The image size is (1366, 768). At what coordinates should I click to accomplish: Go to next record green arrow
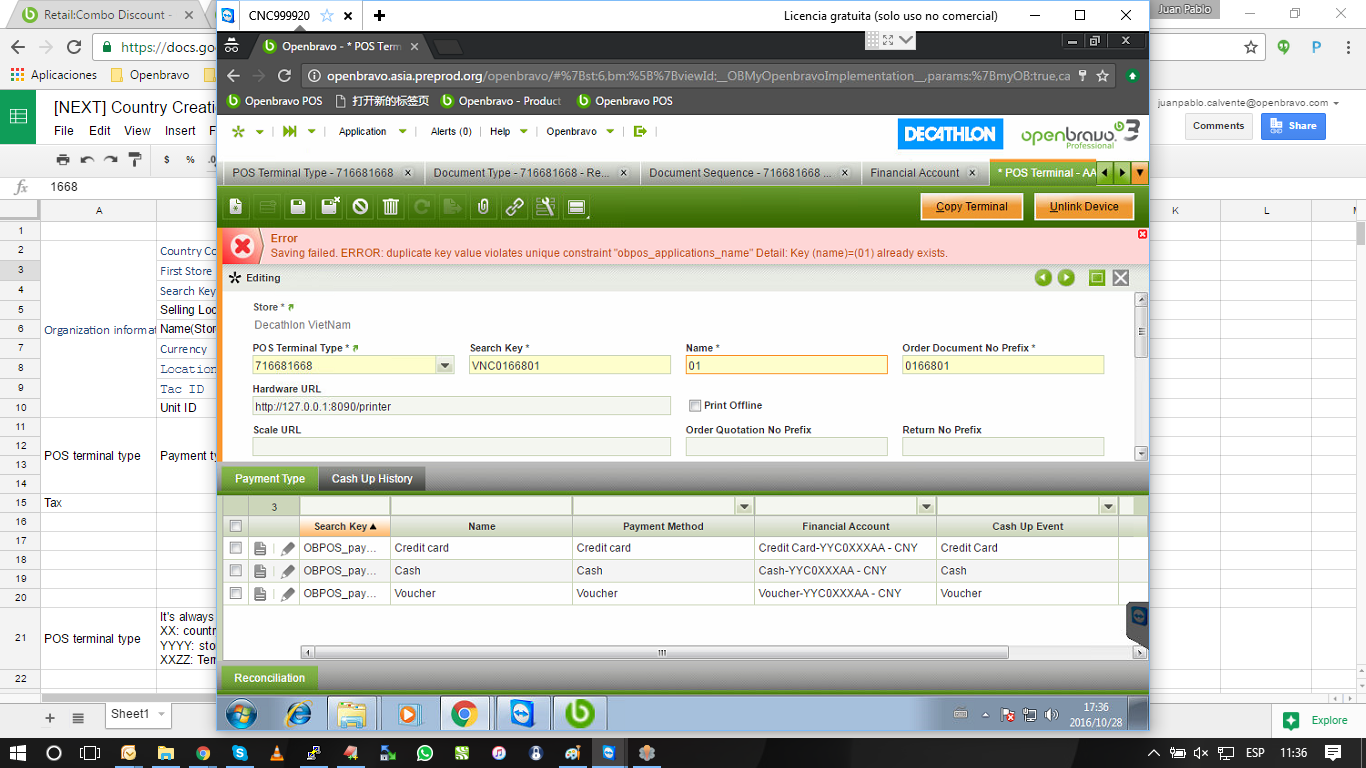[x=1066, y=278]
